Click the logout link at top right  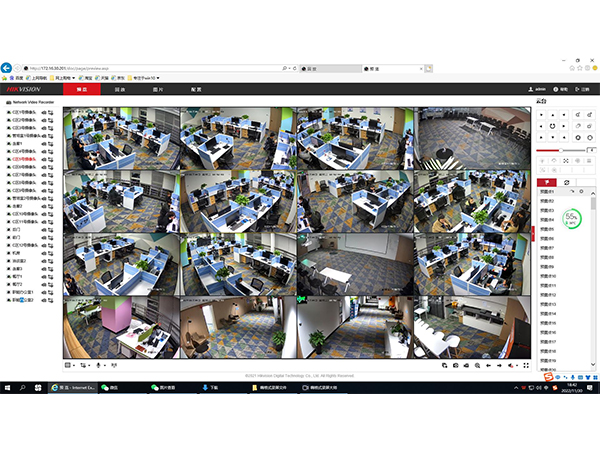click(582, 89)
